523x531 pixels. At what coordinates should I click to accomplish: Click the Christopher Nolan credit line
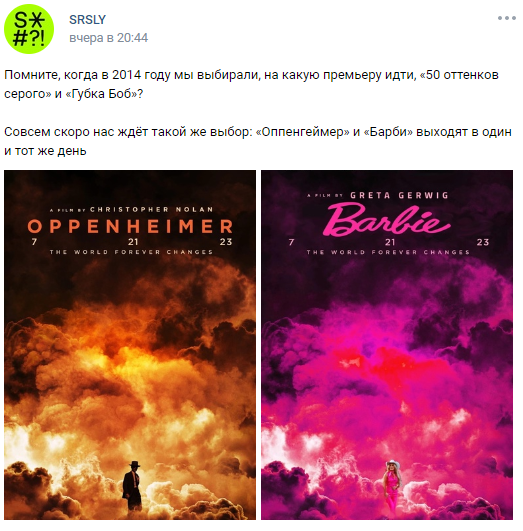[x=131, y=210]
